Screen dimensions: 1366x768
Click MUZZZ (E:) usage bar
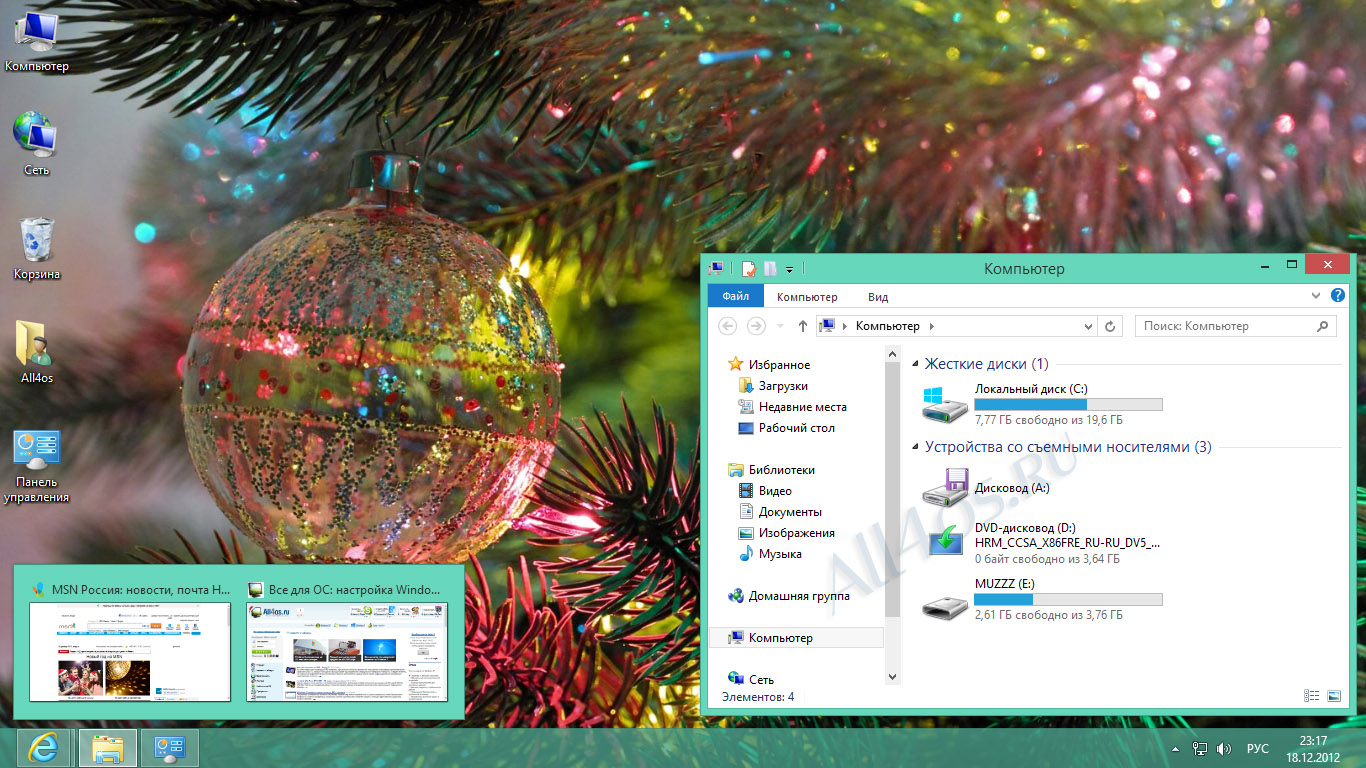(1068, 599)
